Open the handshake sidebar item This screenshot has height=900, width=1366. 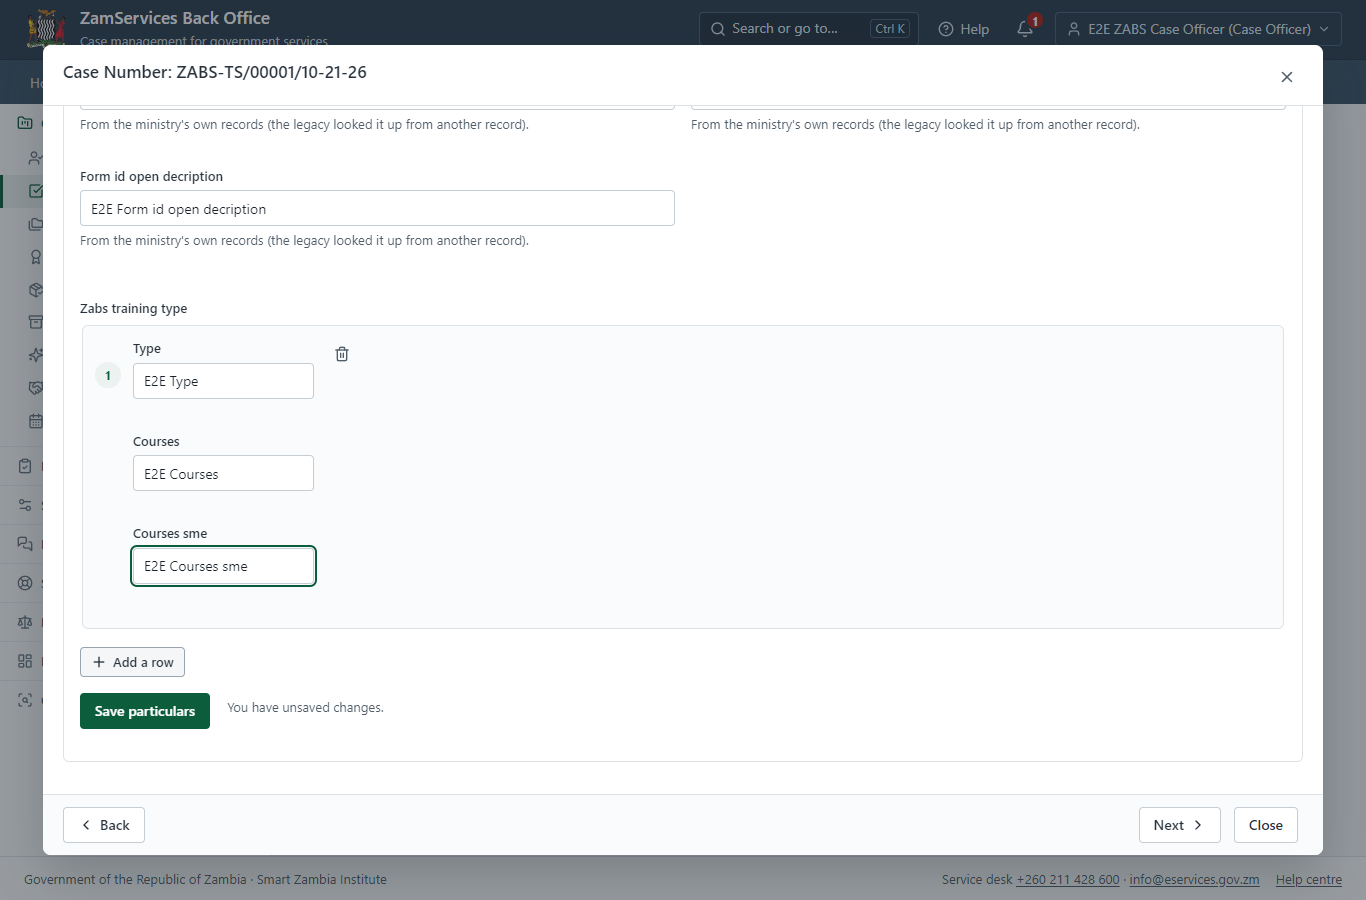coord(36,388)
